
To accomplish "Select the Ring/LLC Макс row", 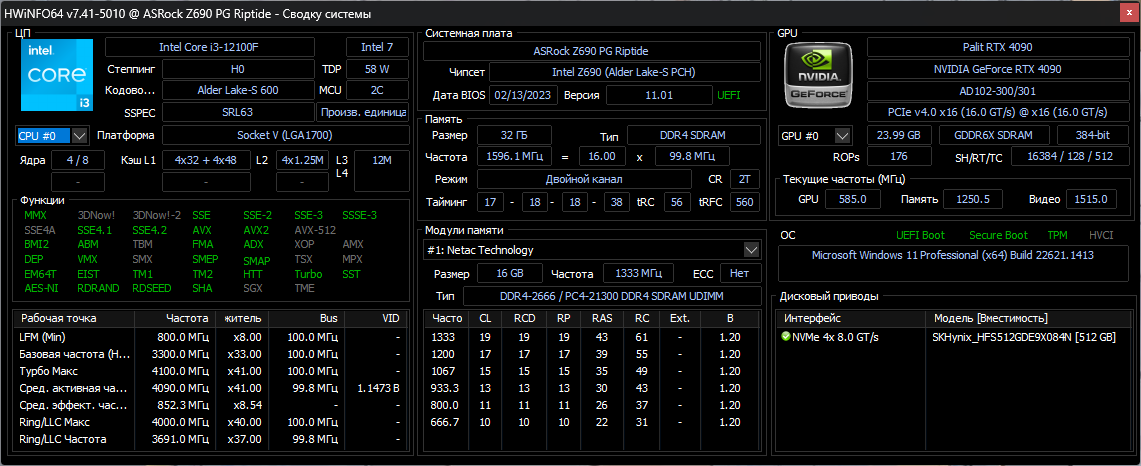I will tap(211, 422).
